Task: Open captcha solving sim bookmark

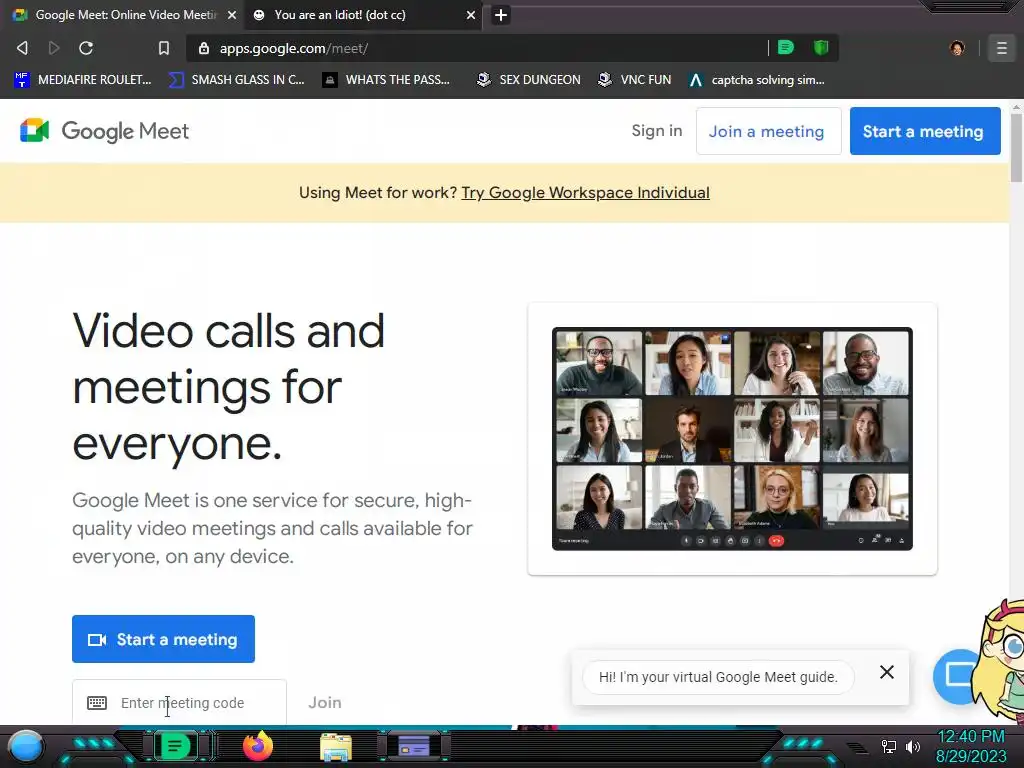Action: (x=757, y=80)
